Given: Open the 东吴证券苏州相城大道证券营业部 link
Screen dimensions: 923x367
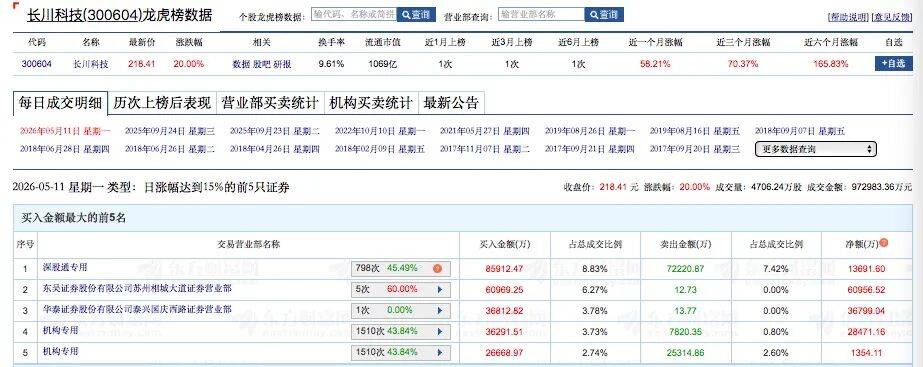Looking at the screenshot, I should pos(137,289).
